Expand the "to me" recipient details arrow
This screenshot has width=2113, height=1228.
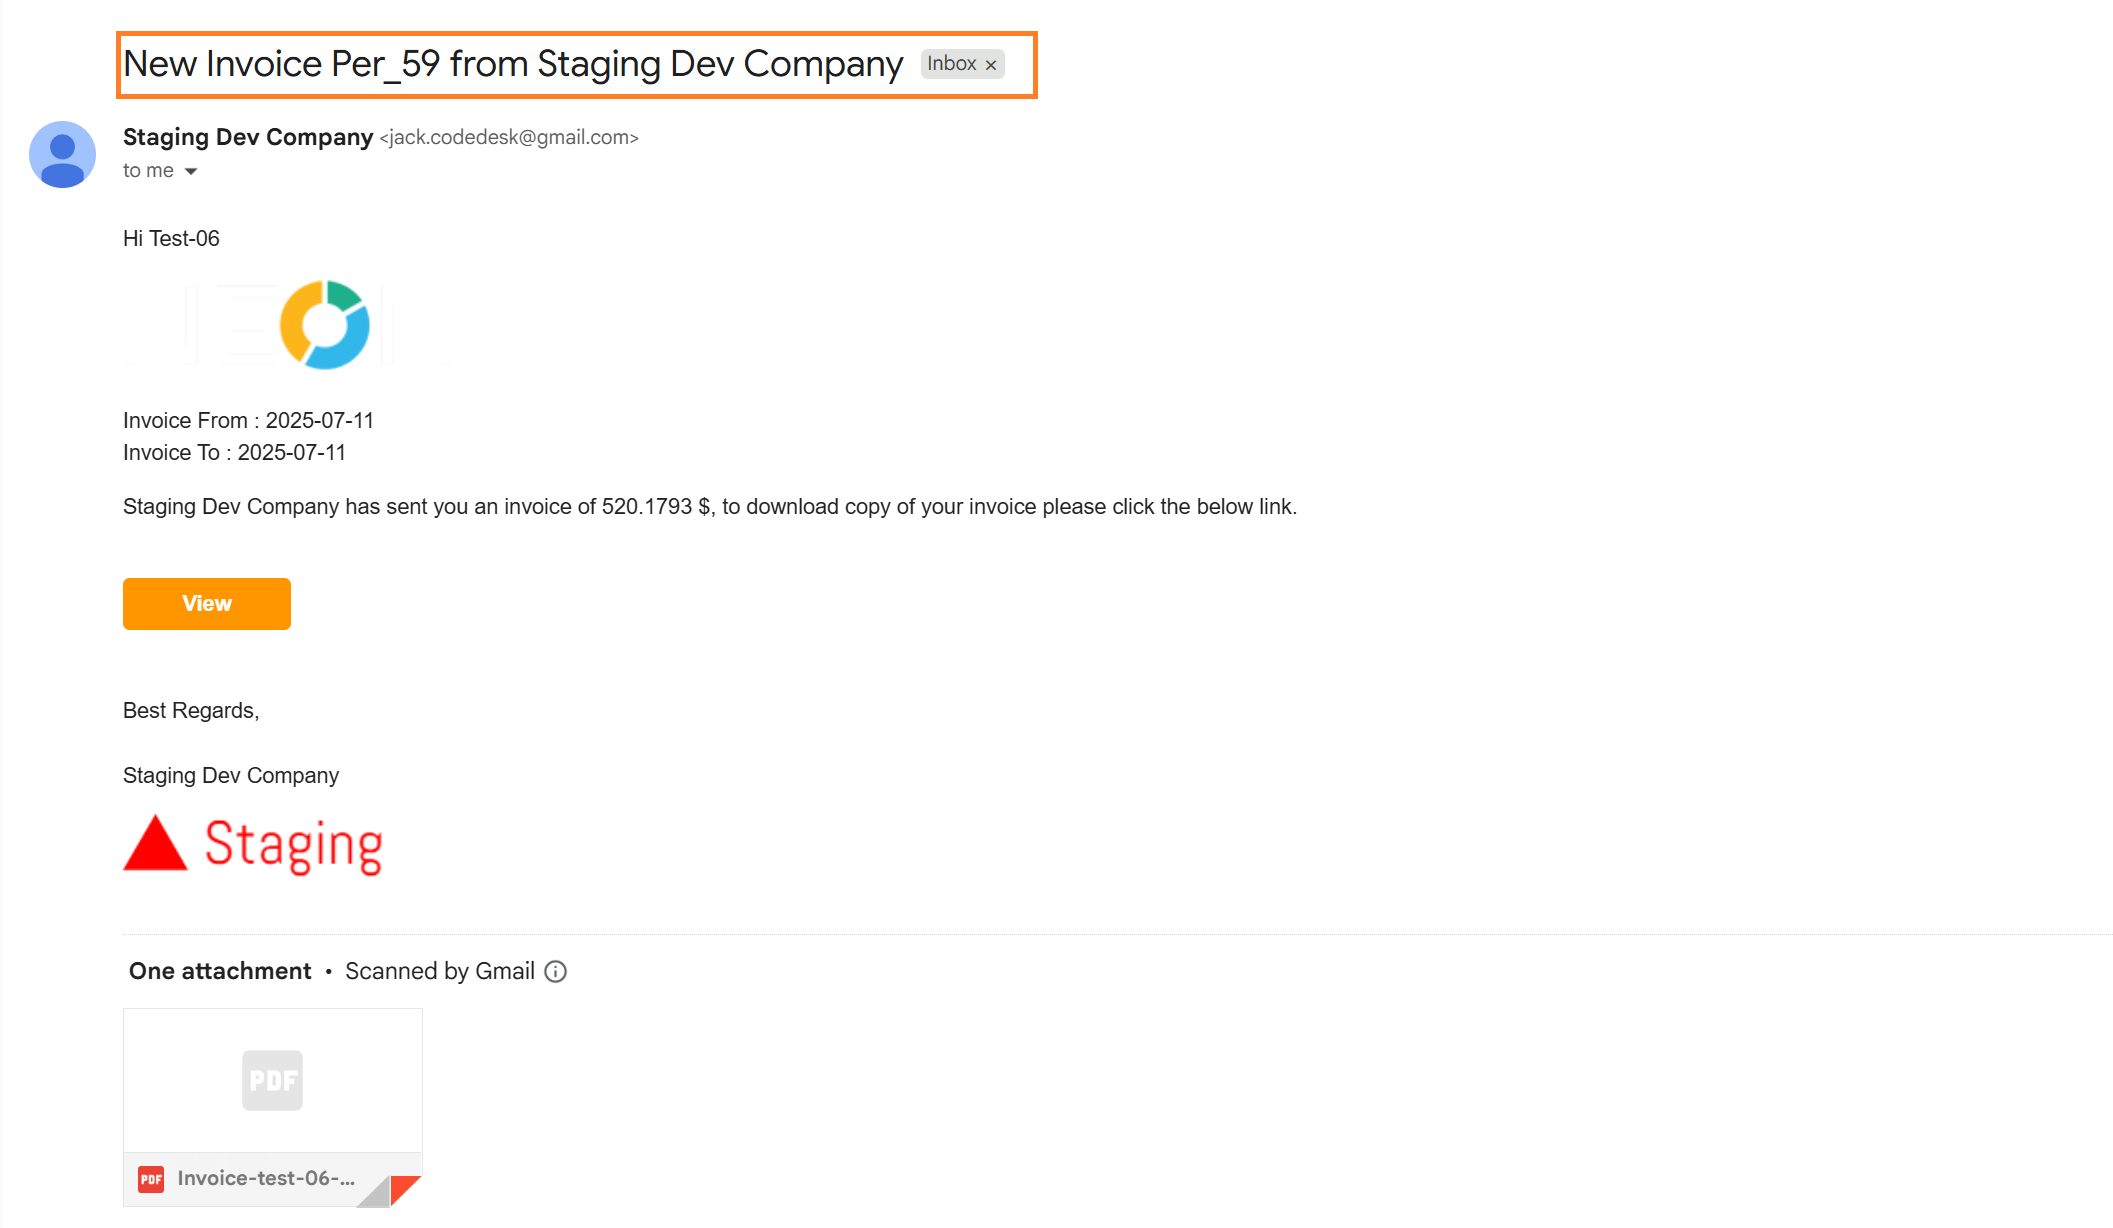[x=191, y=171]
